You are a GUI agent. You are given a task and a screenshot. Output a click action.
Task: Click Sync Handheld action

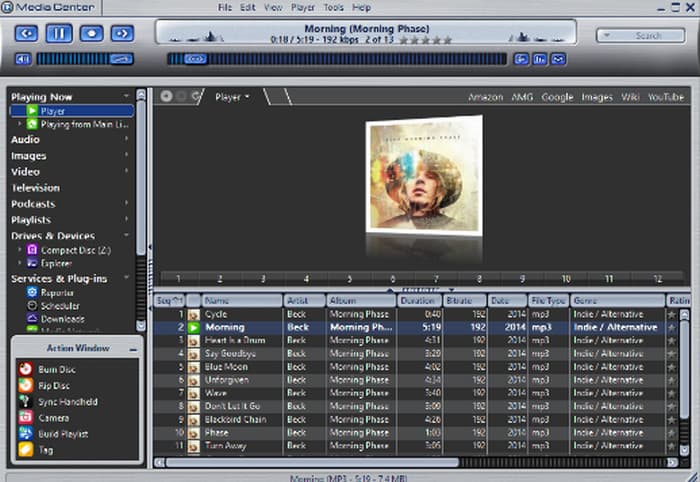point(67,402)
